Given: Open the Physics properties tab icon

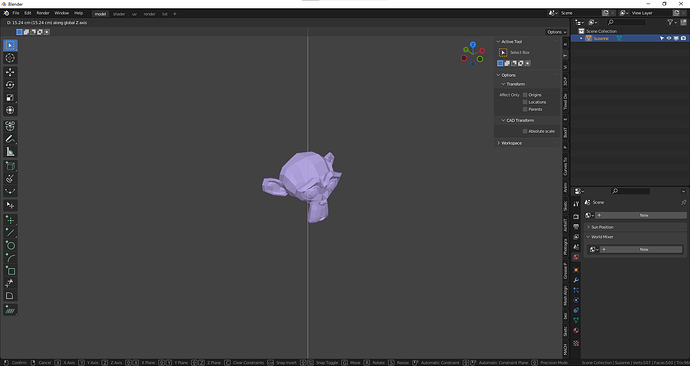Looking at the screenshot, I should pyautogui.click(x=576, y=300).
